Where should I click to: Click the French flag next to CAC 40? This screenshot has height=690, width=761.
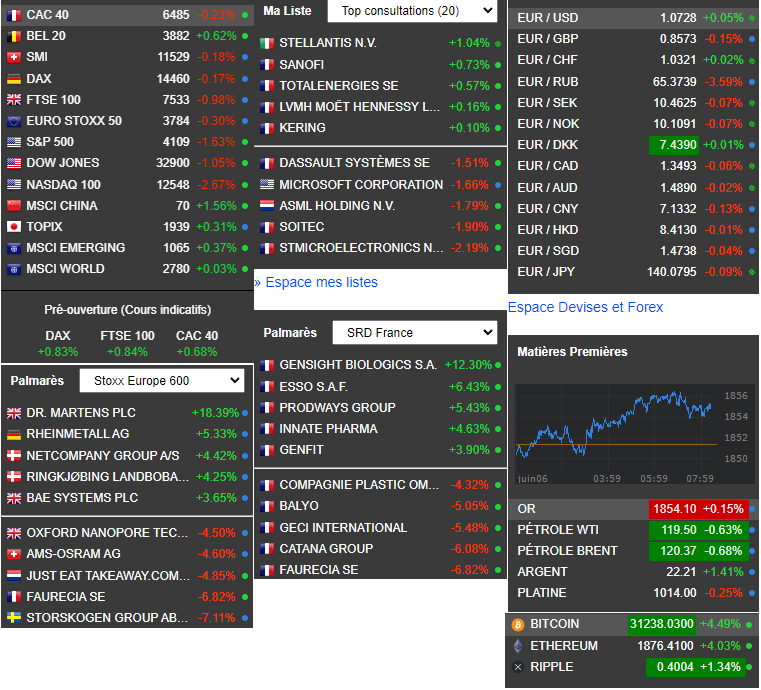click(x=14, y=15)
